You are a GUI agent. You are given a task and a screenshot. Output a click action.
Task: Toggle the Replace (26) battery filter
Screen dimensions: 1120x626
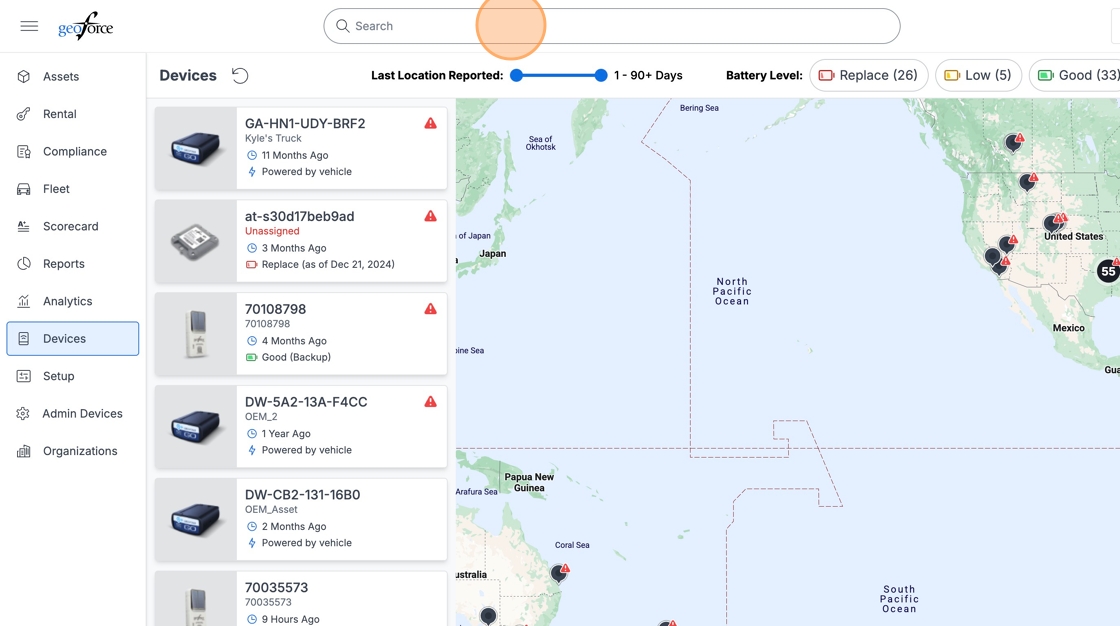pos(868,75)
